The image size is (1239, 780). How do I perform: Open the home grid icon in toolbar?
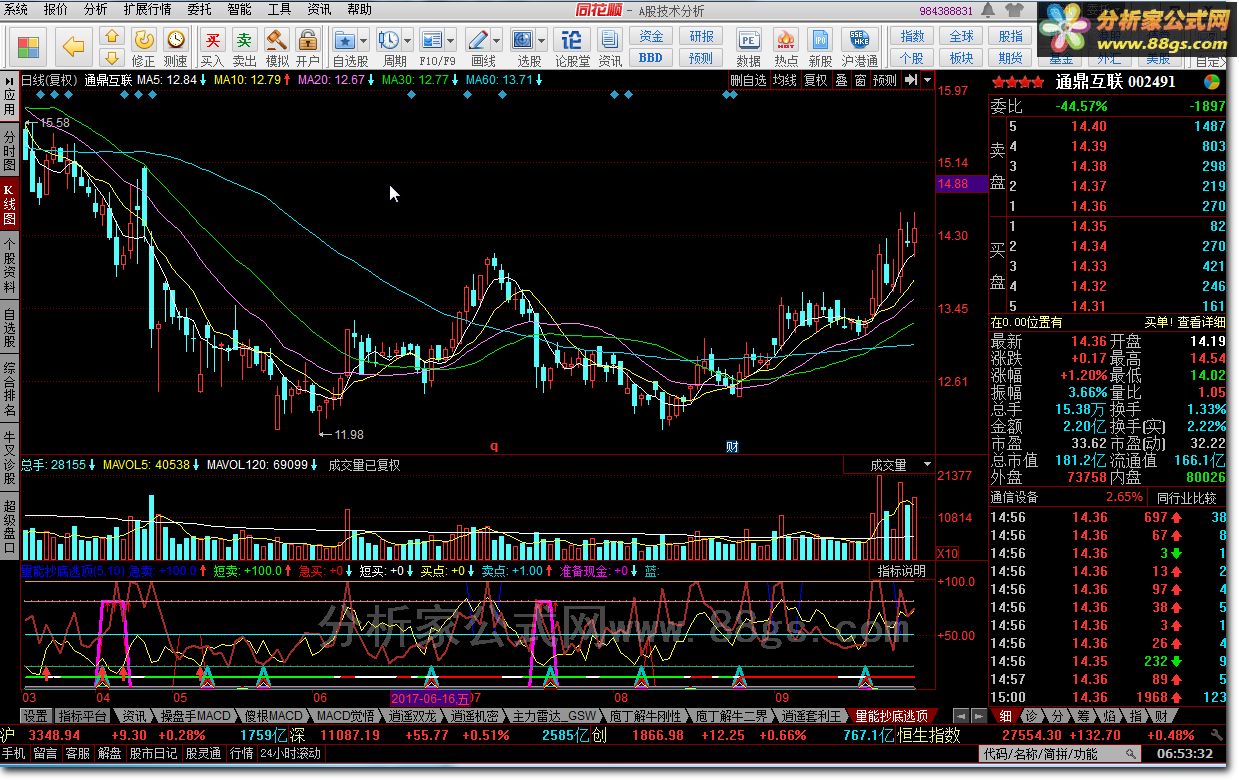29,46
